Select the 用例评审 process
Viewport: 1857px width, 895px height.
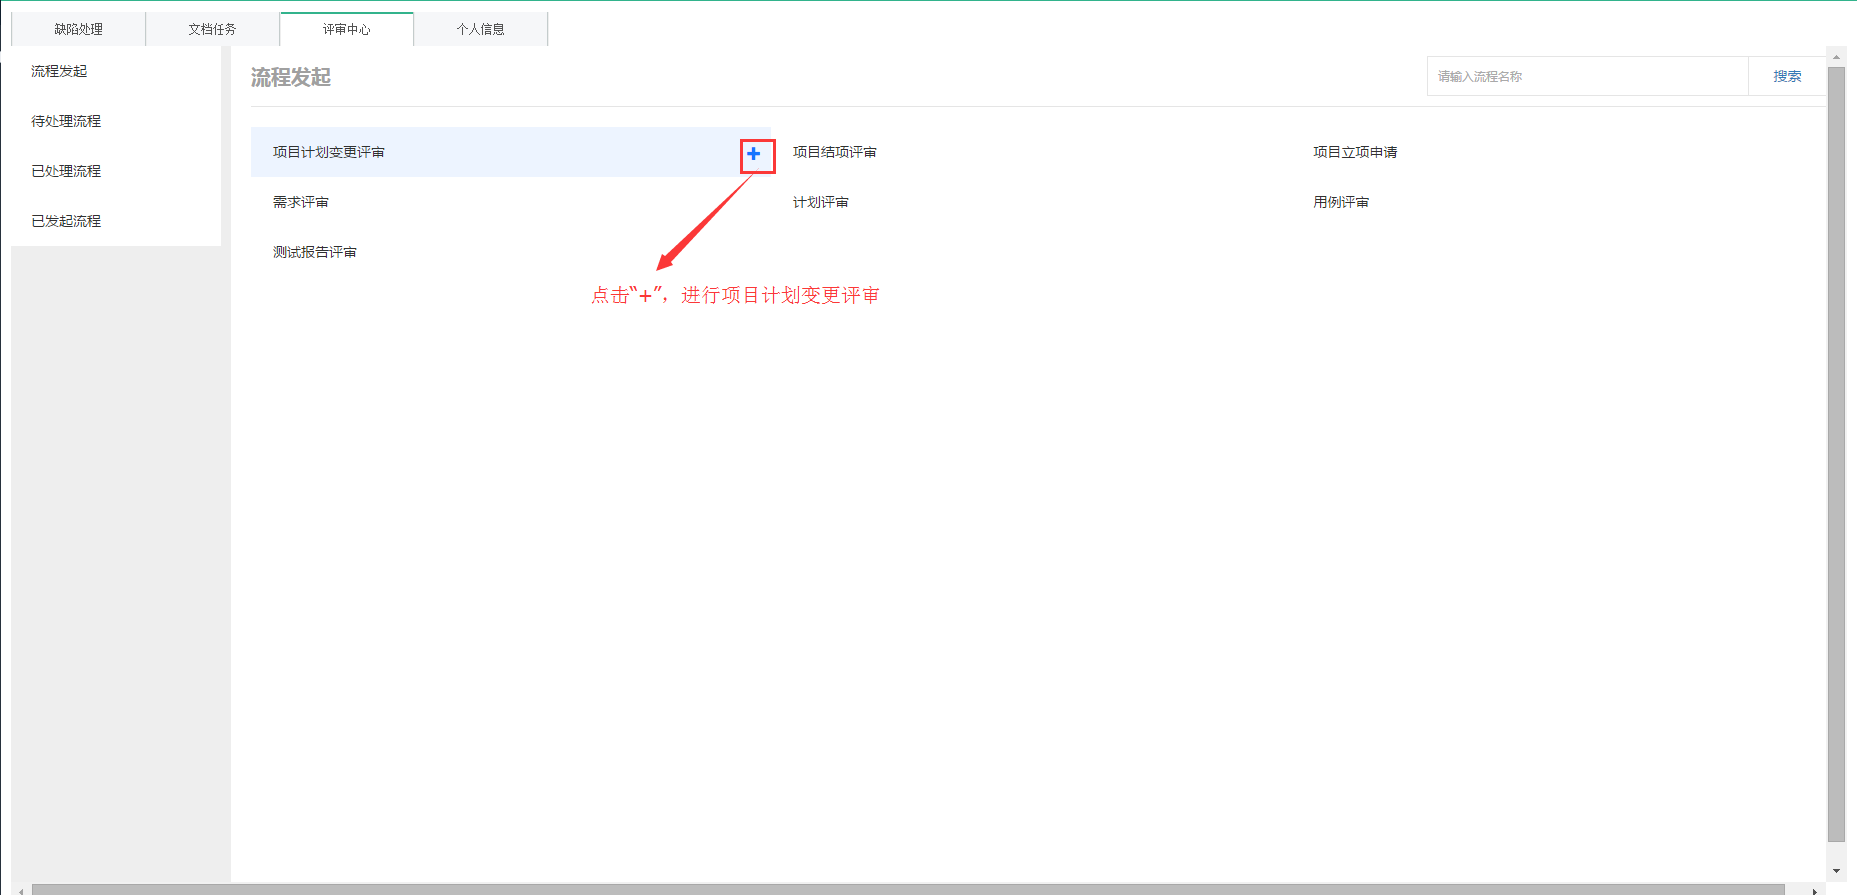pyautogui.click(x=1340, y=202)
